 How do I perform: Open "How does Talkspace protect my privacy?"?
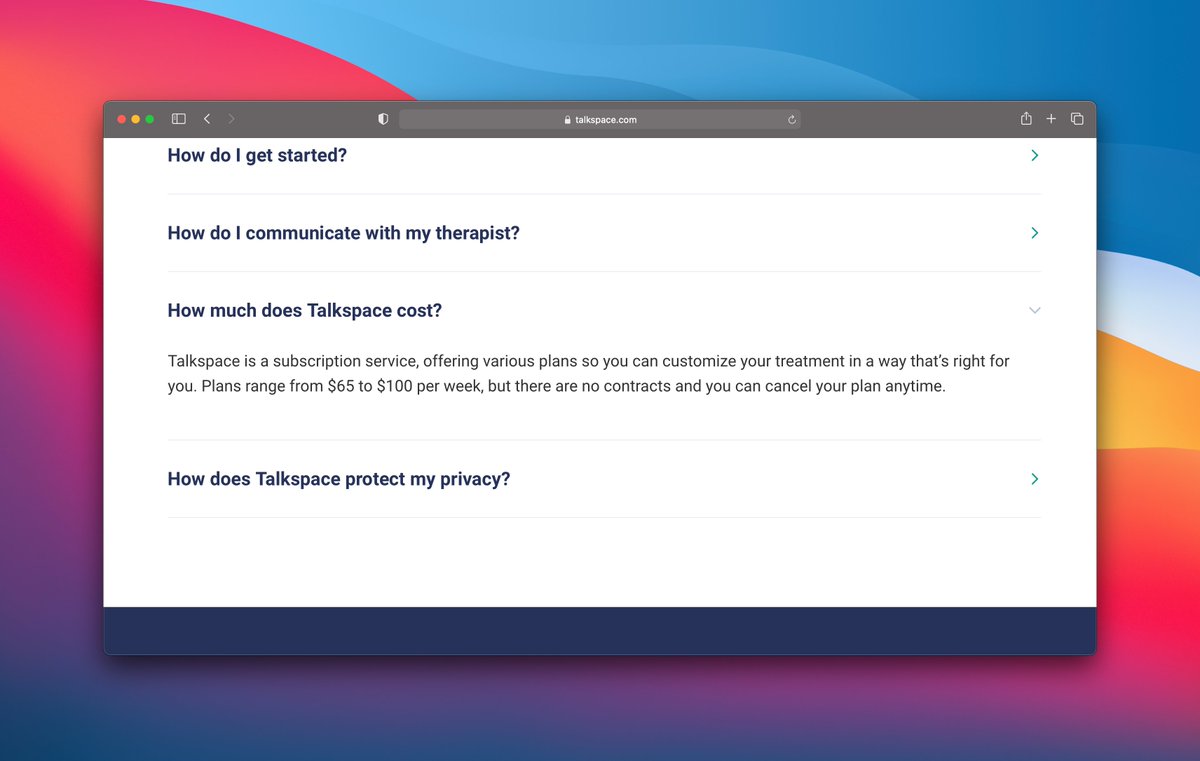[339, 479]
